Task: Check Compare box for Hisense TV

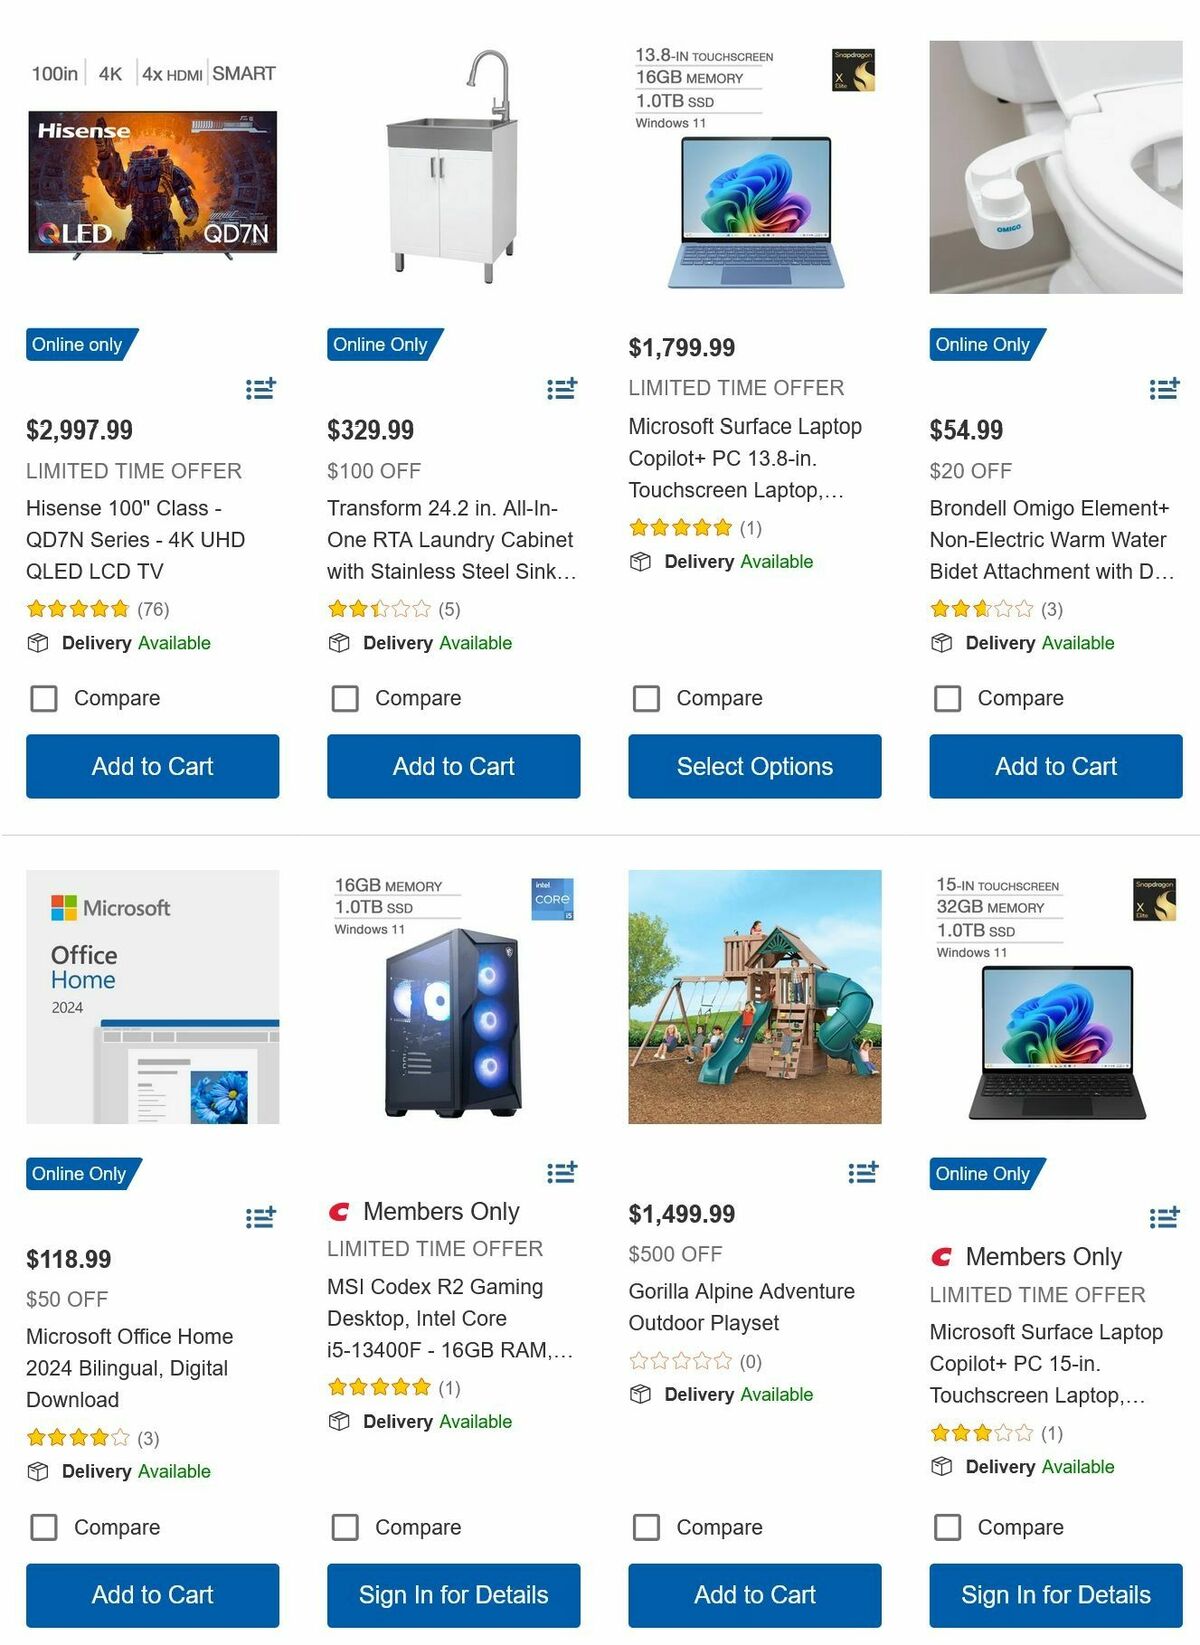Action: click(x=44, y=698)
